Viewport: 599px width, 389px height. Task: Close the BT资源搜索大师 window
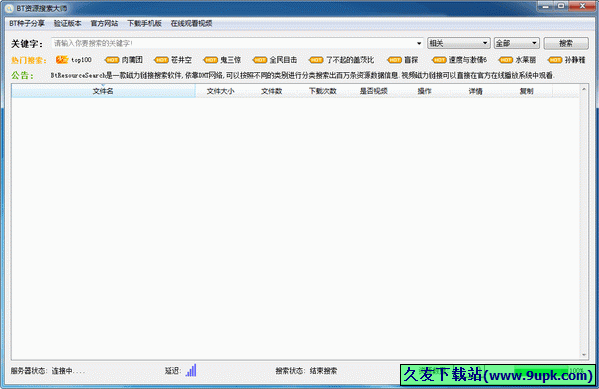click(x=582, y=6)
